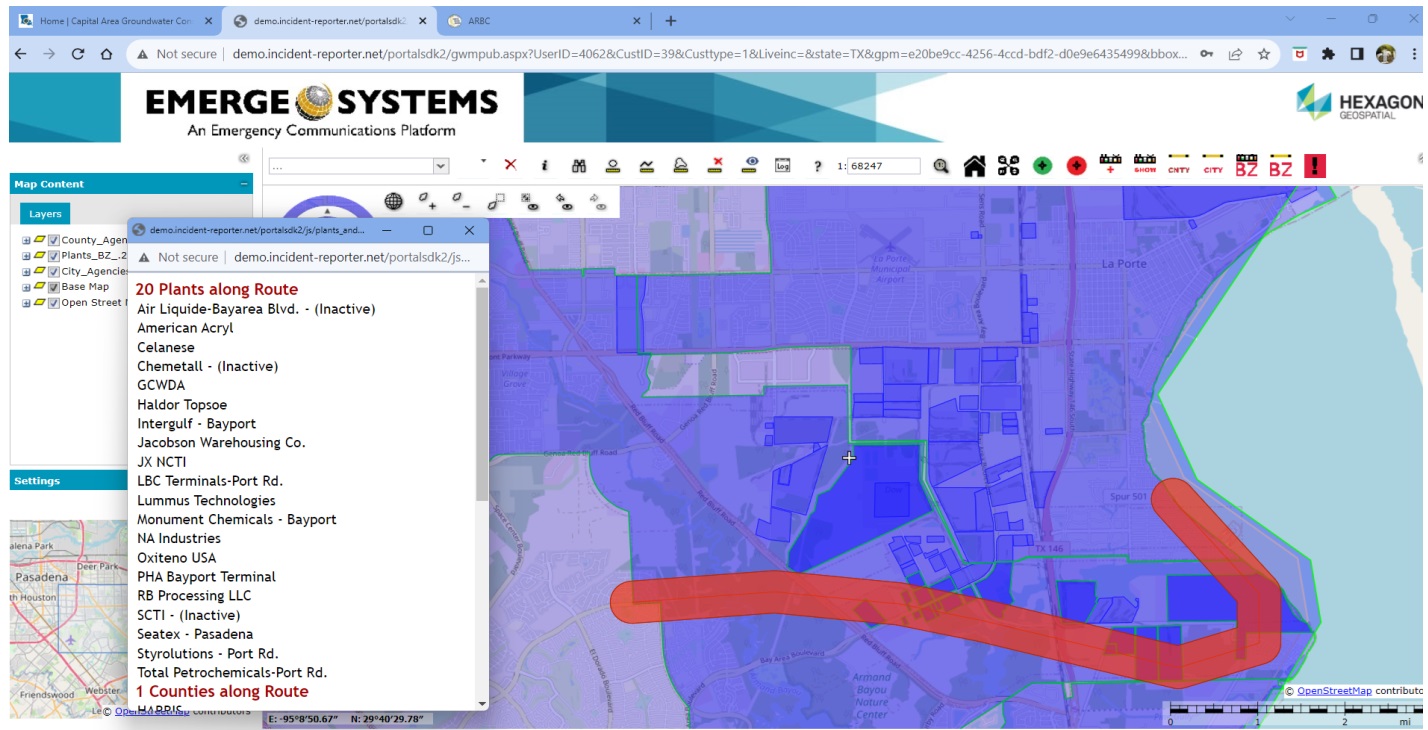Toggle the Base Map layer checkbox
The image size is (1428, 730).
pyautogui.click(x=54, y=287)
